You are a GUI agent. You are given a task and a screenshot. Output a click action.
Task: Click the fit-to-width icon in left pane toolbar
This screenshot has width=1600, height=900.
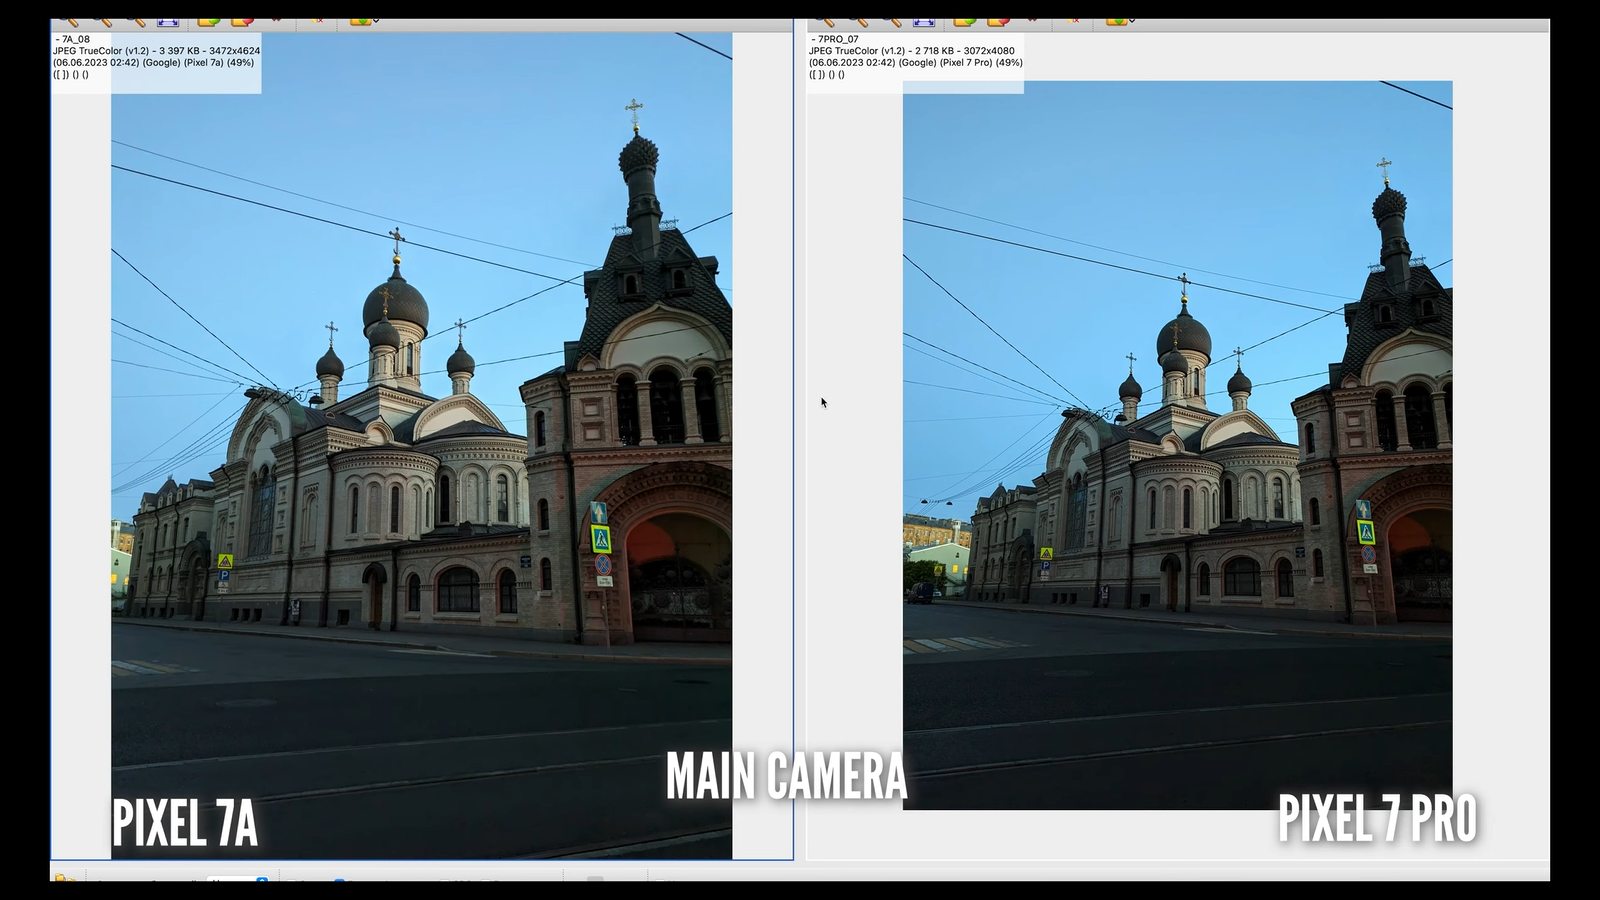(x=168, y=21)
